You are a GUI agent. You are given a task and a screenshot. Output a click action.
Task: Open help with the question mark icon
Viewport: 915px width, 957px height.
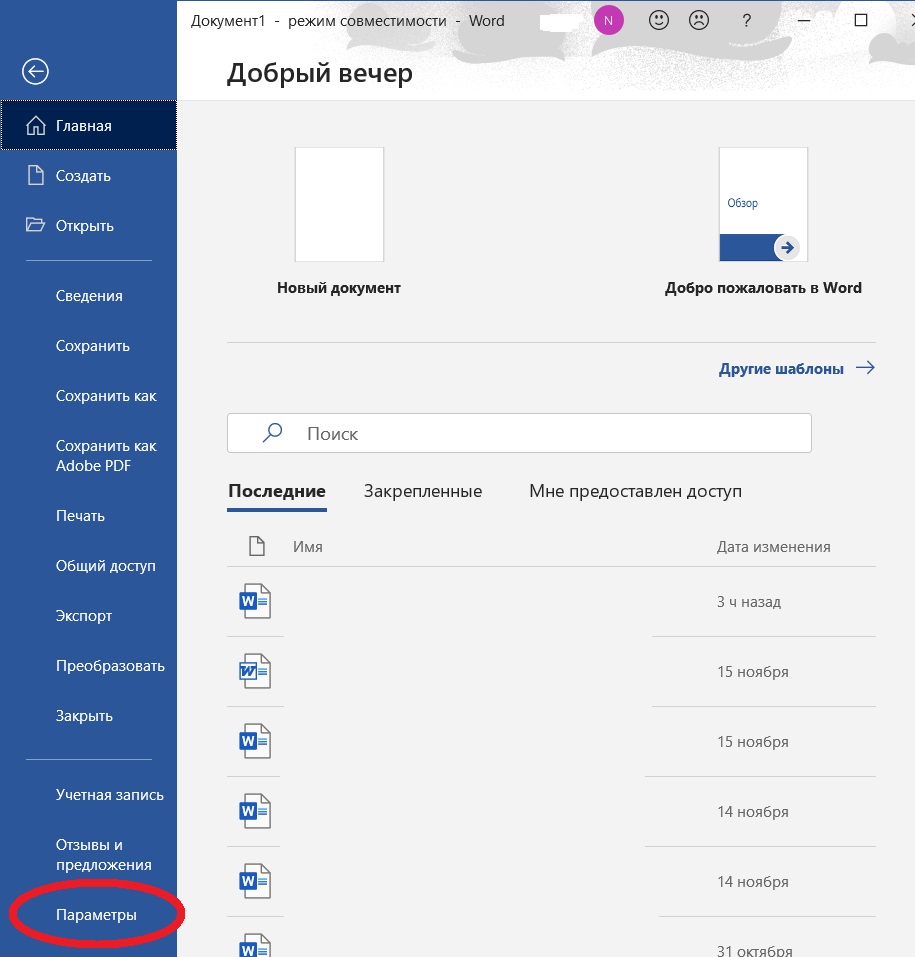click(x=746, y=21)
